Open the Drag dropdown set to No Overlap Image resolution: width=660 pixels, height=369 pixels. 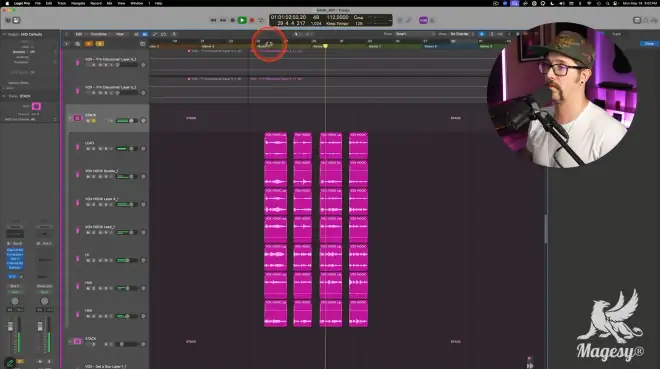[462, 34]
